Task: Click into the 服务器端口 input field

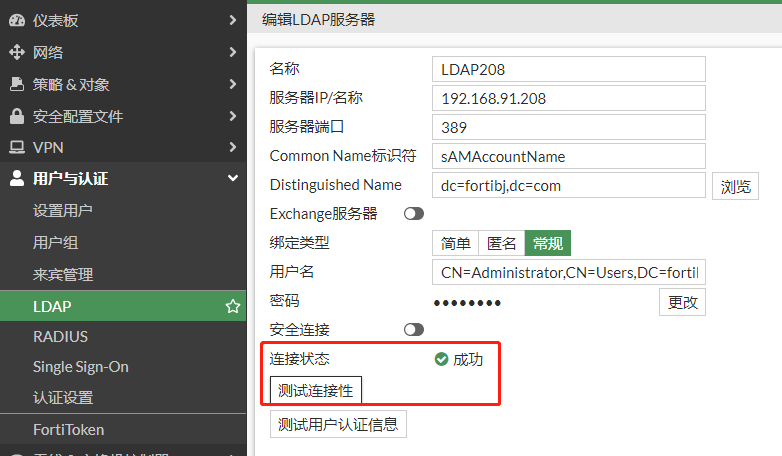Action: pos(568,128)
